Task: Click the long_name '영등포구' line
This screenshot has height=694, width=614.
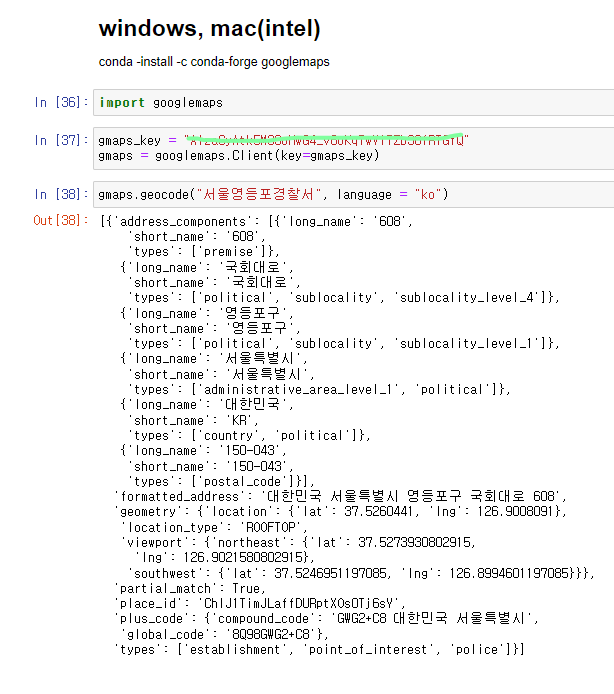Action: 207,313
